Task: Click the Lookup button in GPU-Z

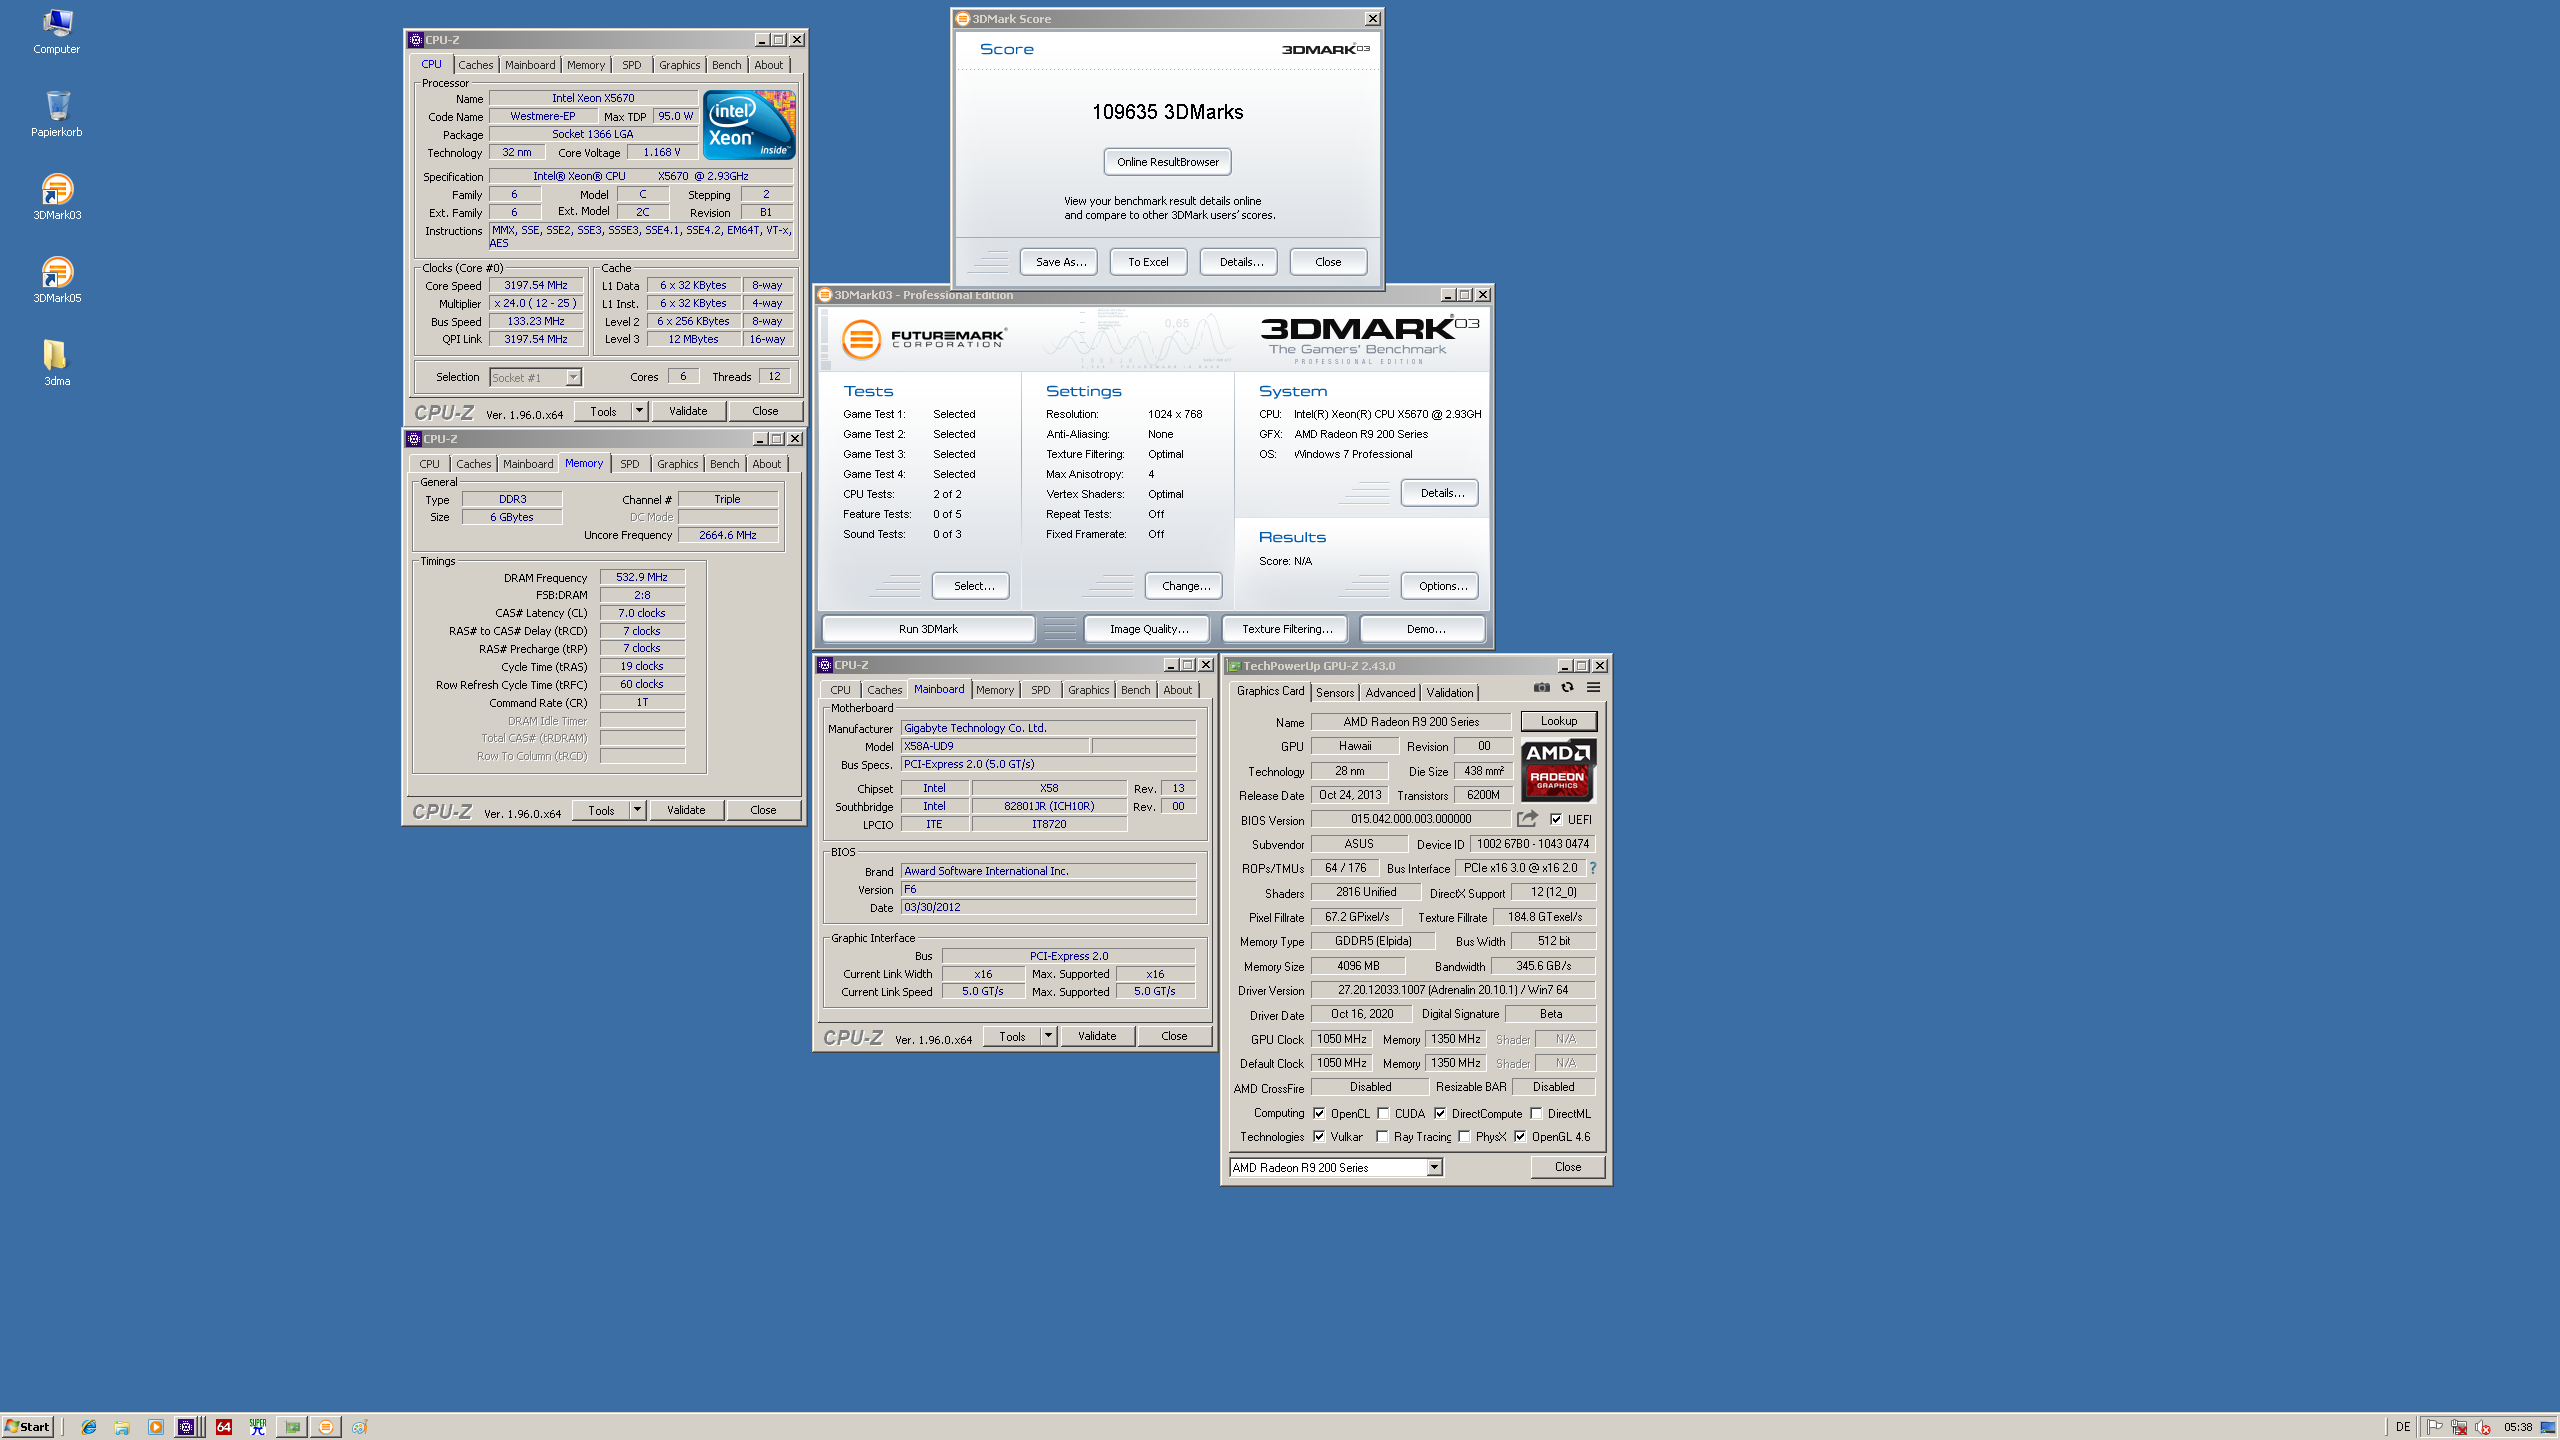Action: pos(1558,721)
